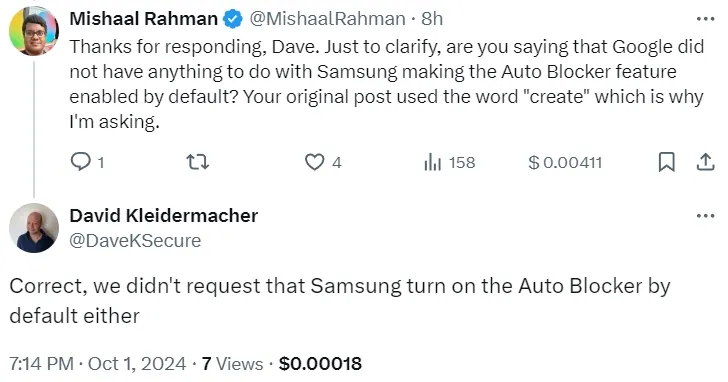
Task: Open the @DaveKSecure handle
Action: (135, 240)
